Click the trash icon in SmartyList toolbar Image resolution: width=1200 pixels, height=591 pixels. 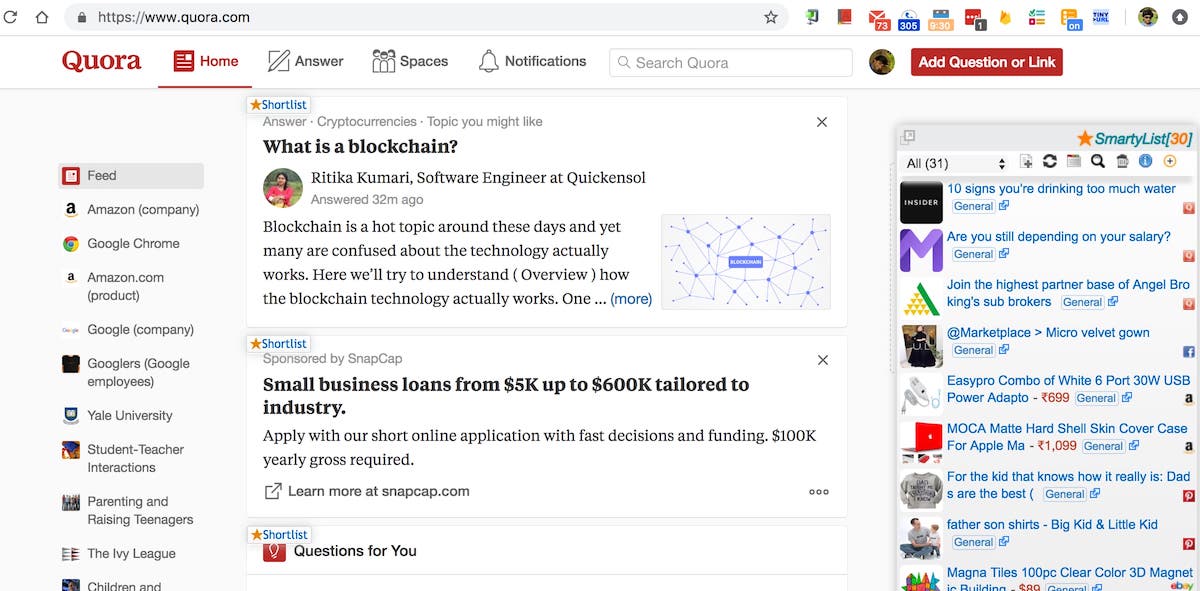click(x=1122, y=162)
